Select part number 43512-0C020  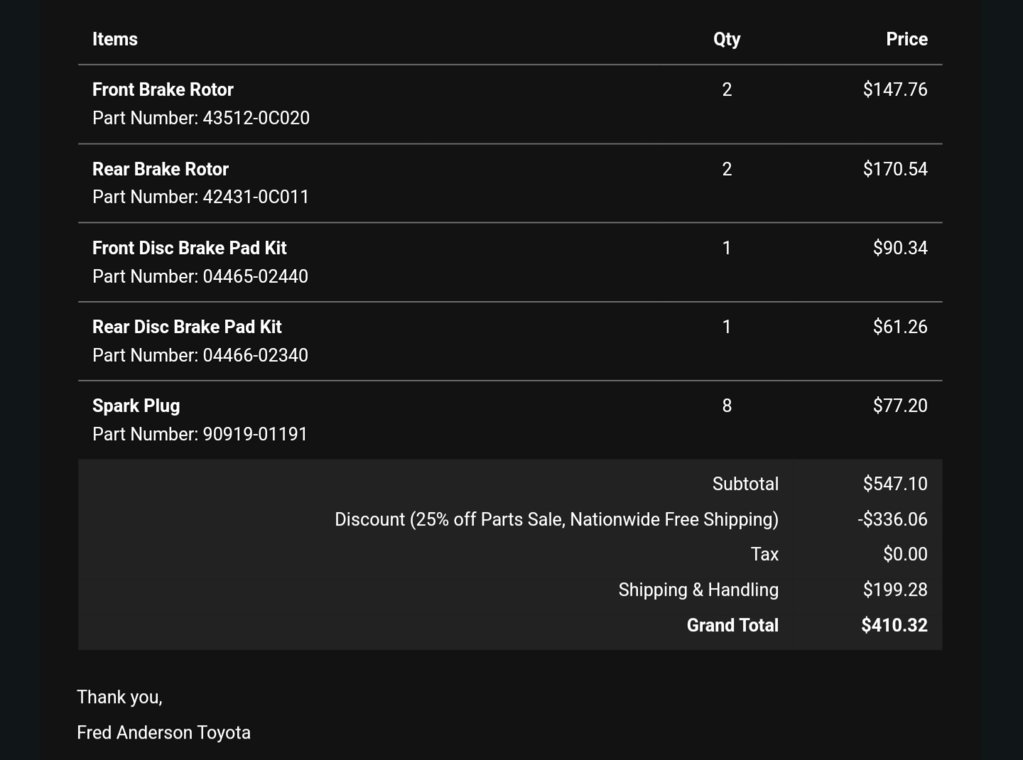(x=256, y=118)
